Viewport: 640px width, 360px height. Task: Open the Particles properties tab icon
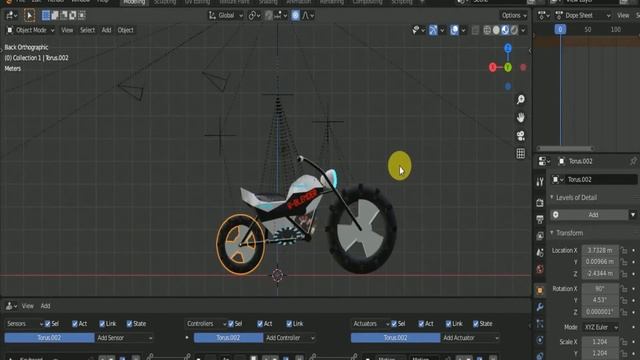coord(540,324)
